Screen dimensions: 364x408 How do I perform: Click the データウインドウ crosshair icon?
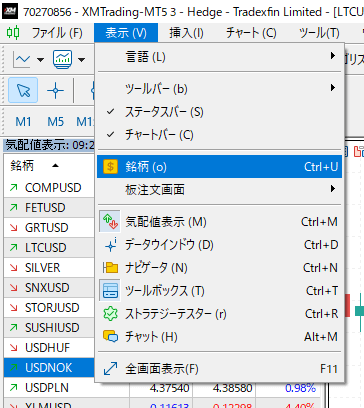coord(110,245)
